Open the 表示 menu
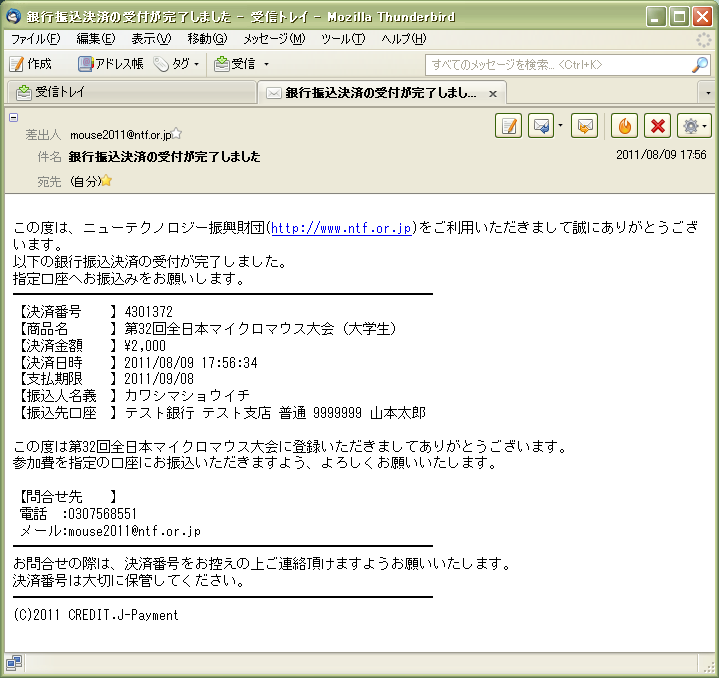Image resolution: width=719 pixels, height=678 pixels. (x=151, y=39)
